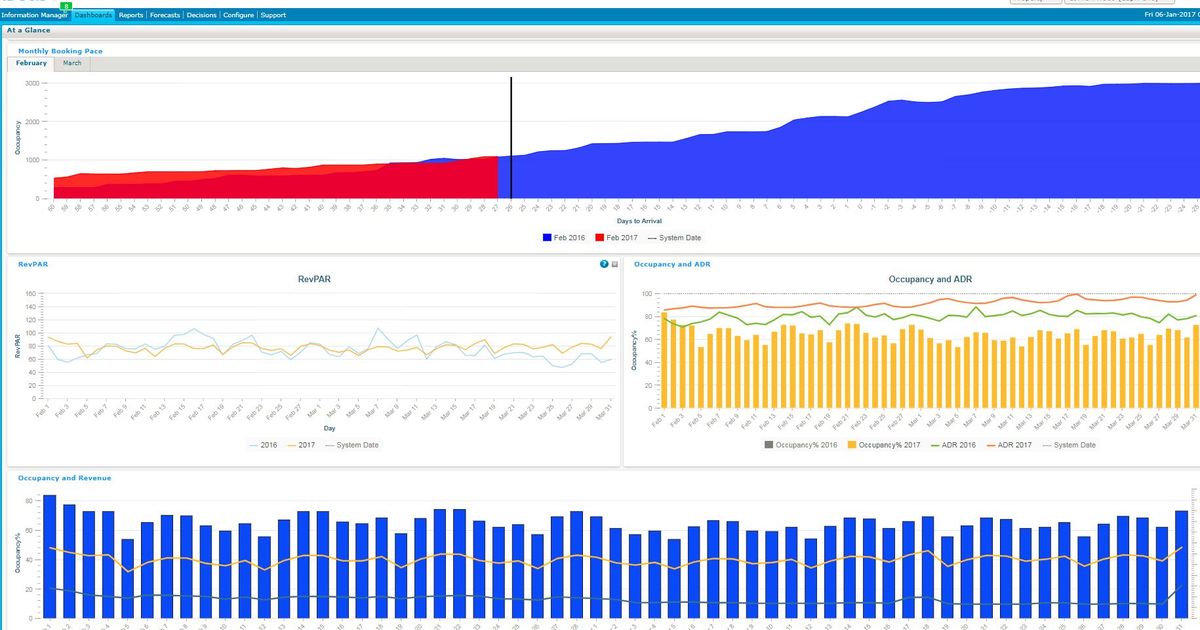Open the Forecasts menu
Screen dimensions: 1200x630
click(165, 15)
